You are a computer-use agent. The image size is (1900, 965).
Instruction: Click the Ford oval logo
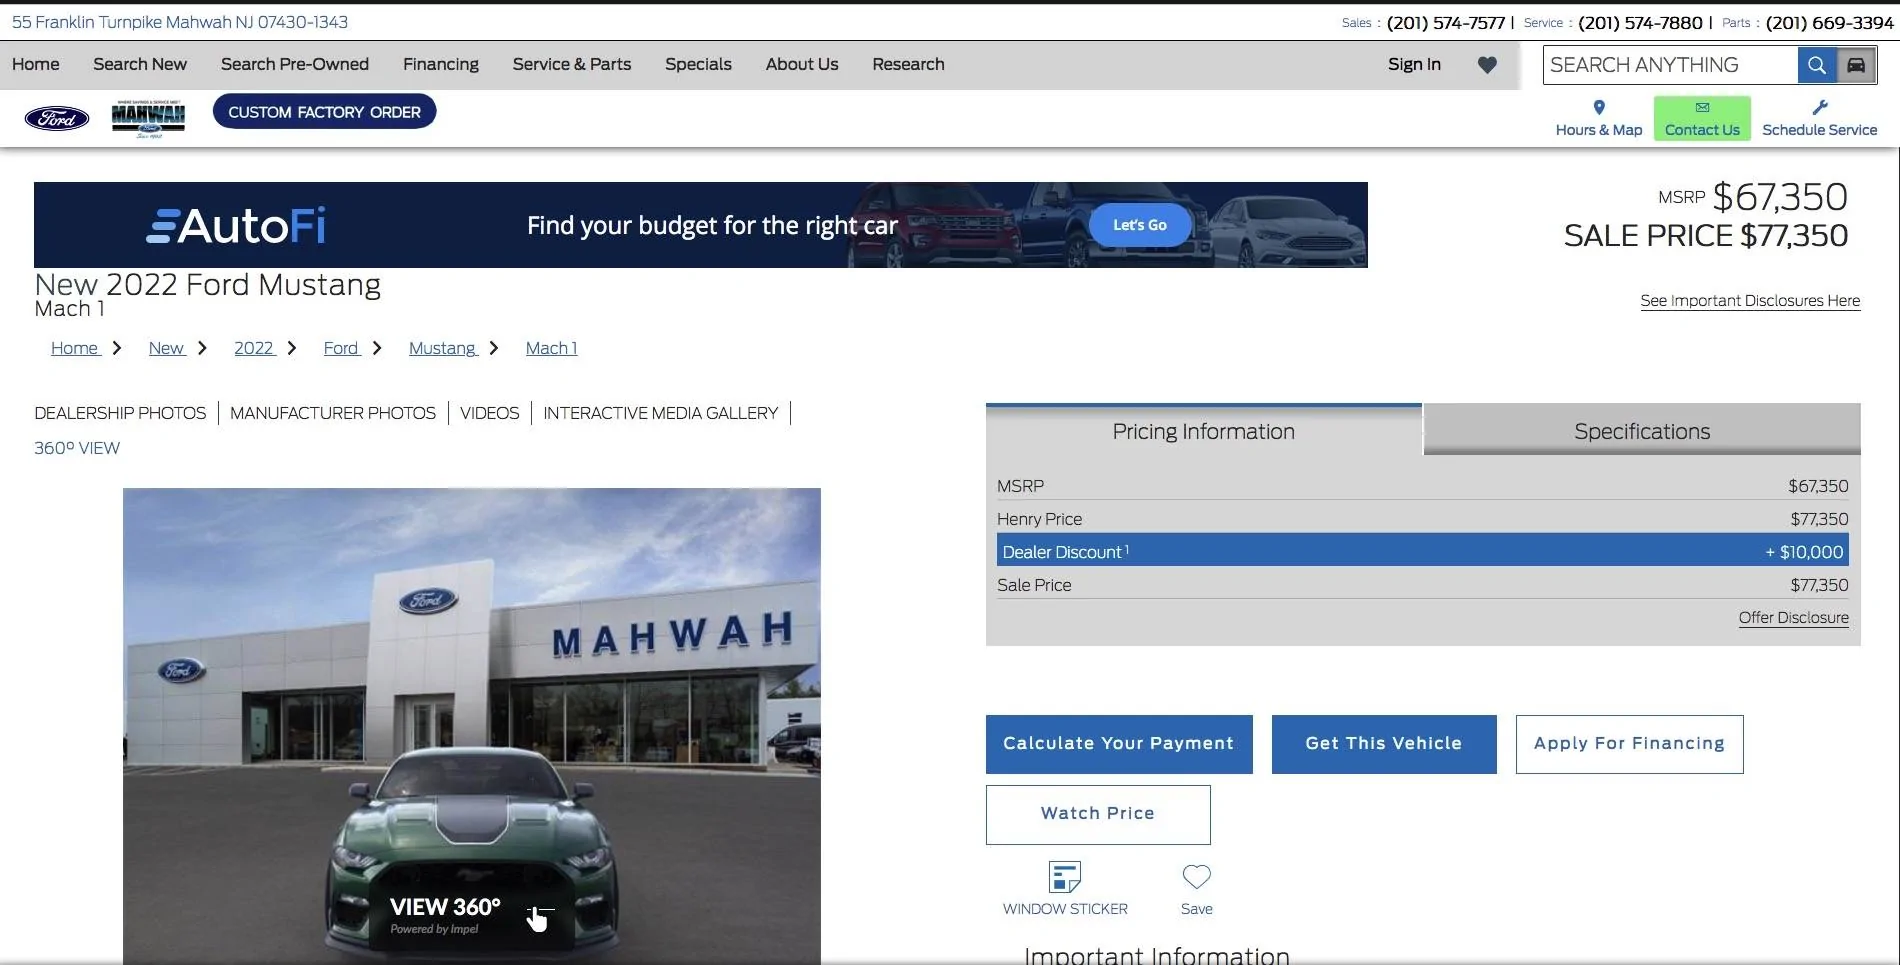pos(57,119)
